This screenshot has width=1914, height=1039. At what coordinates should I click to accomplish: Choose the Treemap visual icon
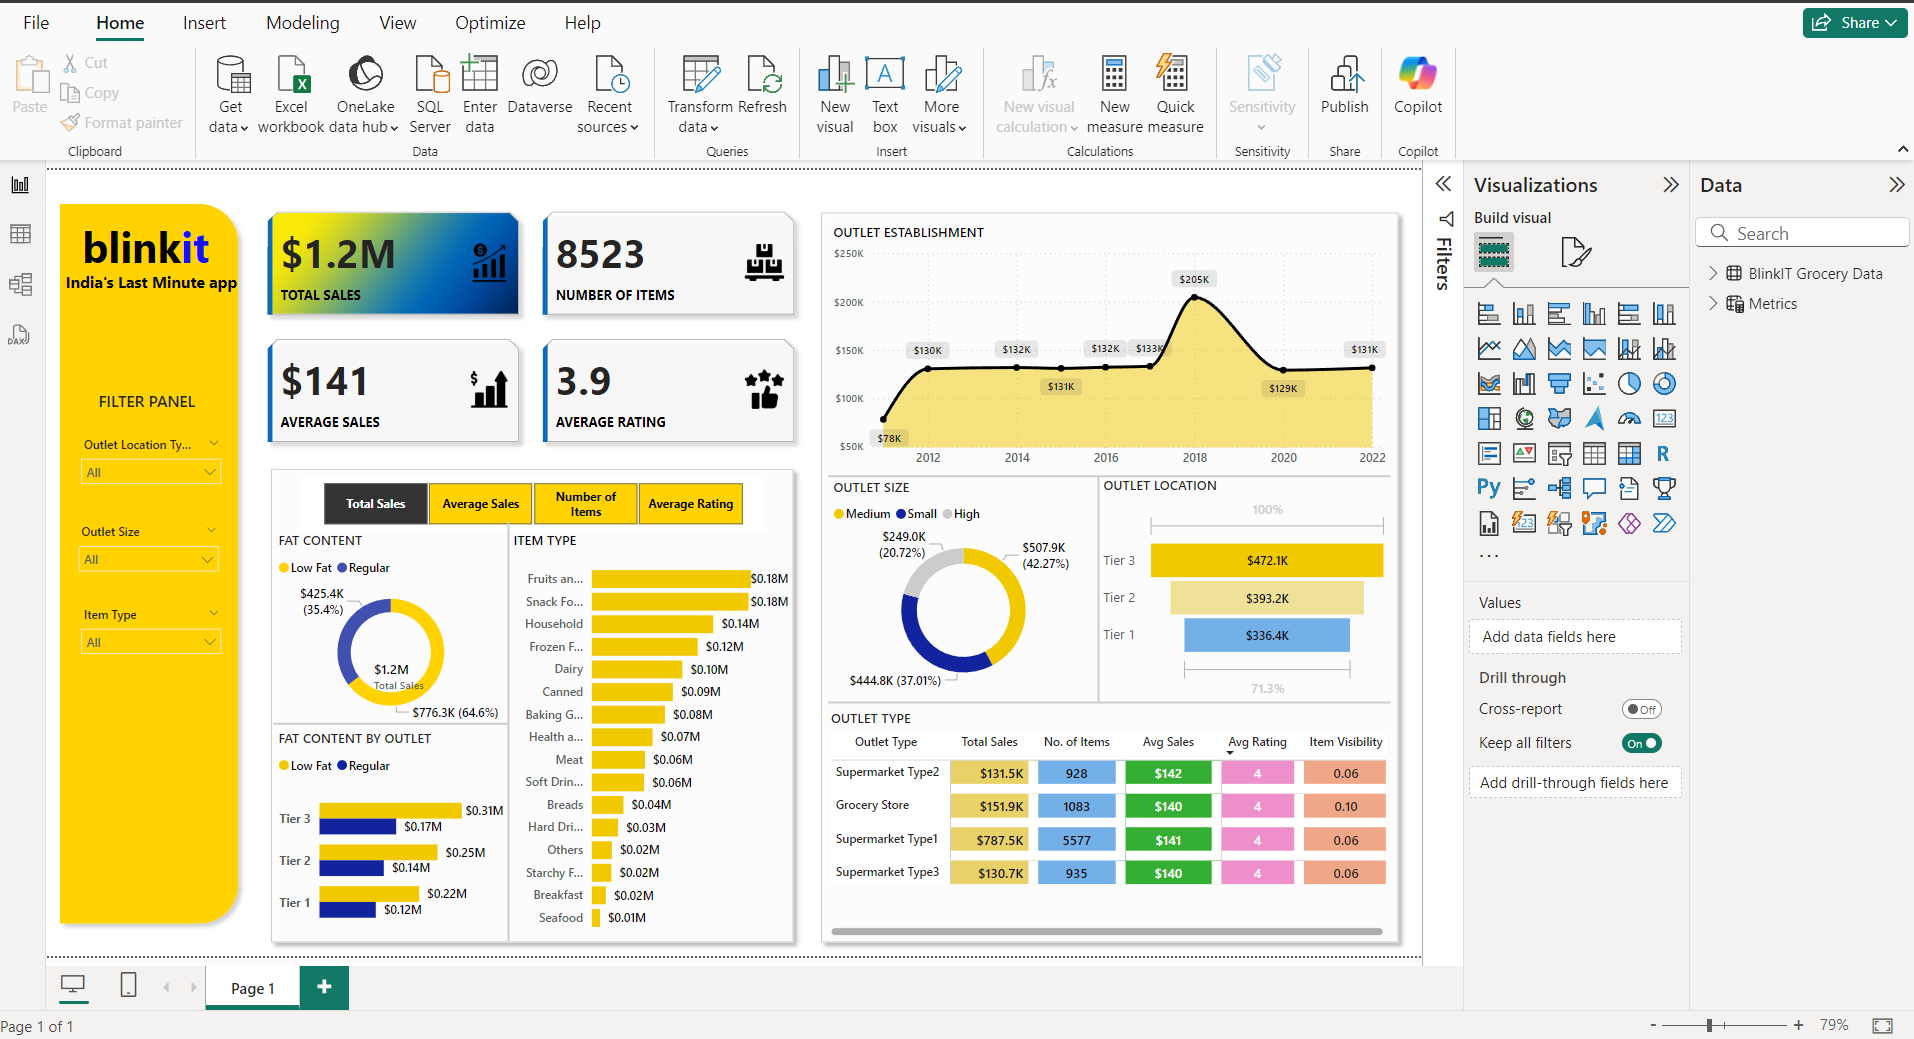[1489, 419]
